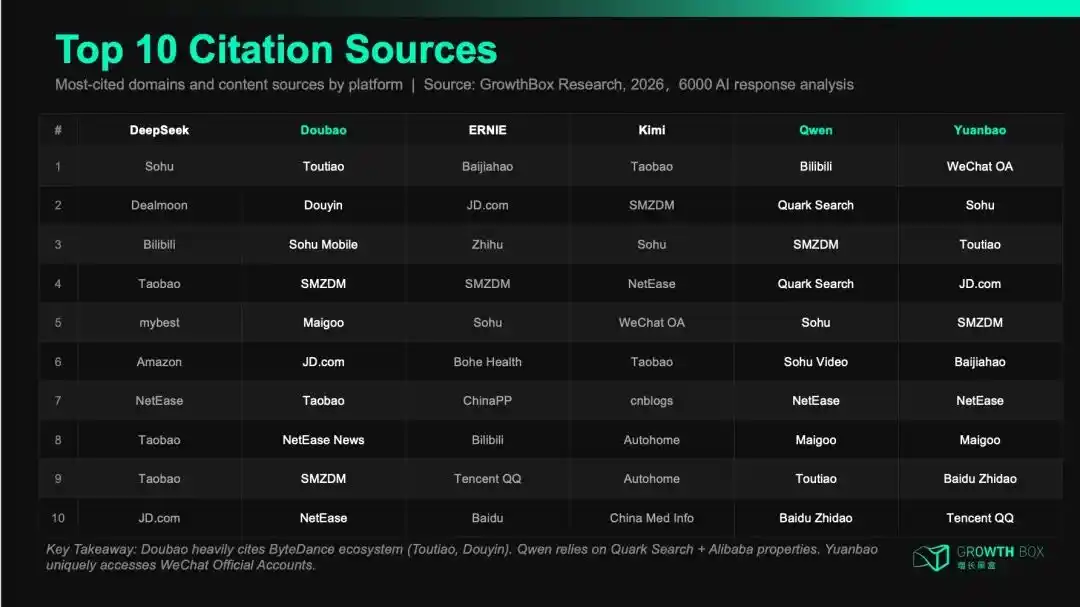Click the JD.com cell under ERNIE

(x=488, y=205)
